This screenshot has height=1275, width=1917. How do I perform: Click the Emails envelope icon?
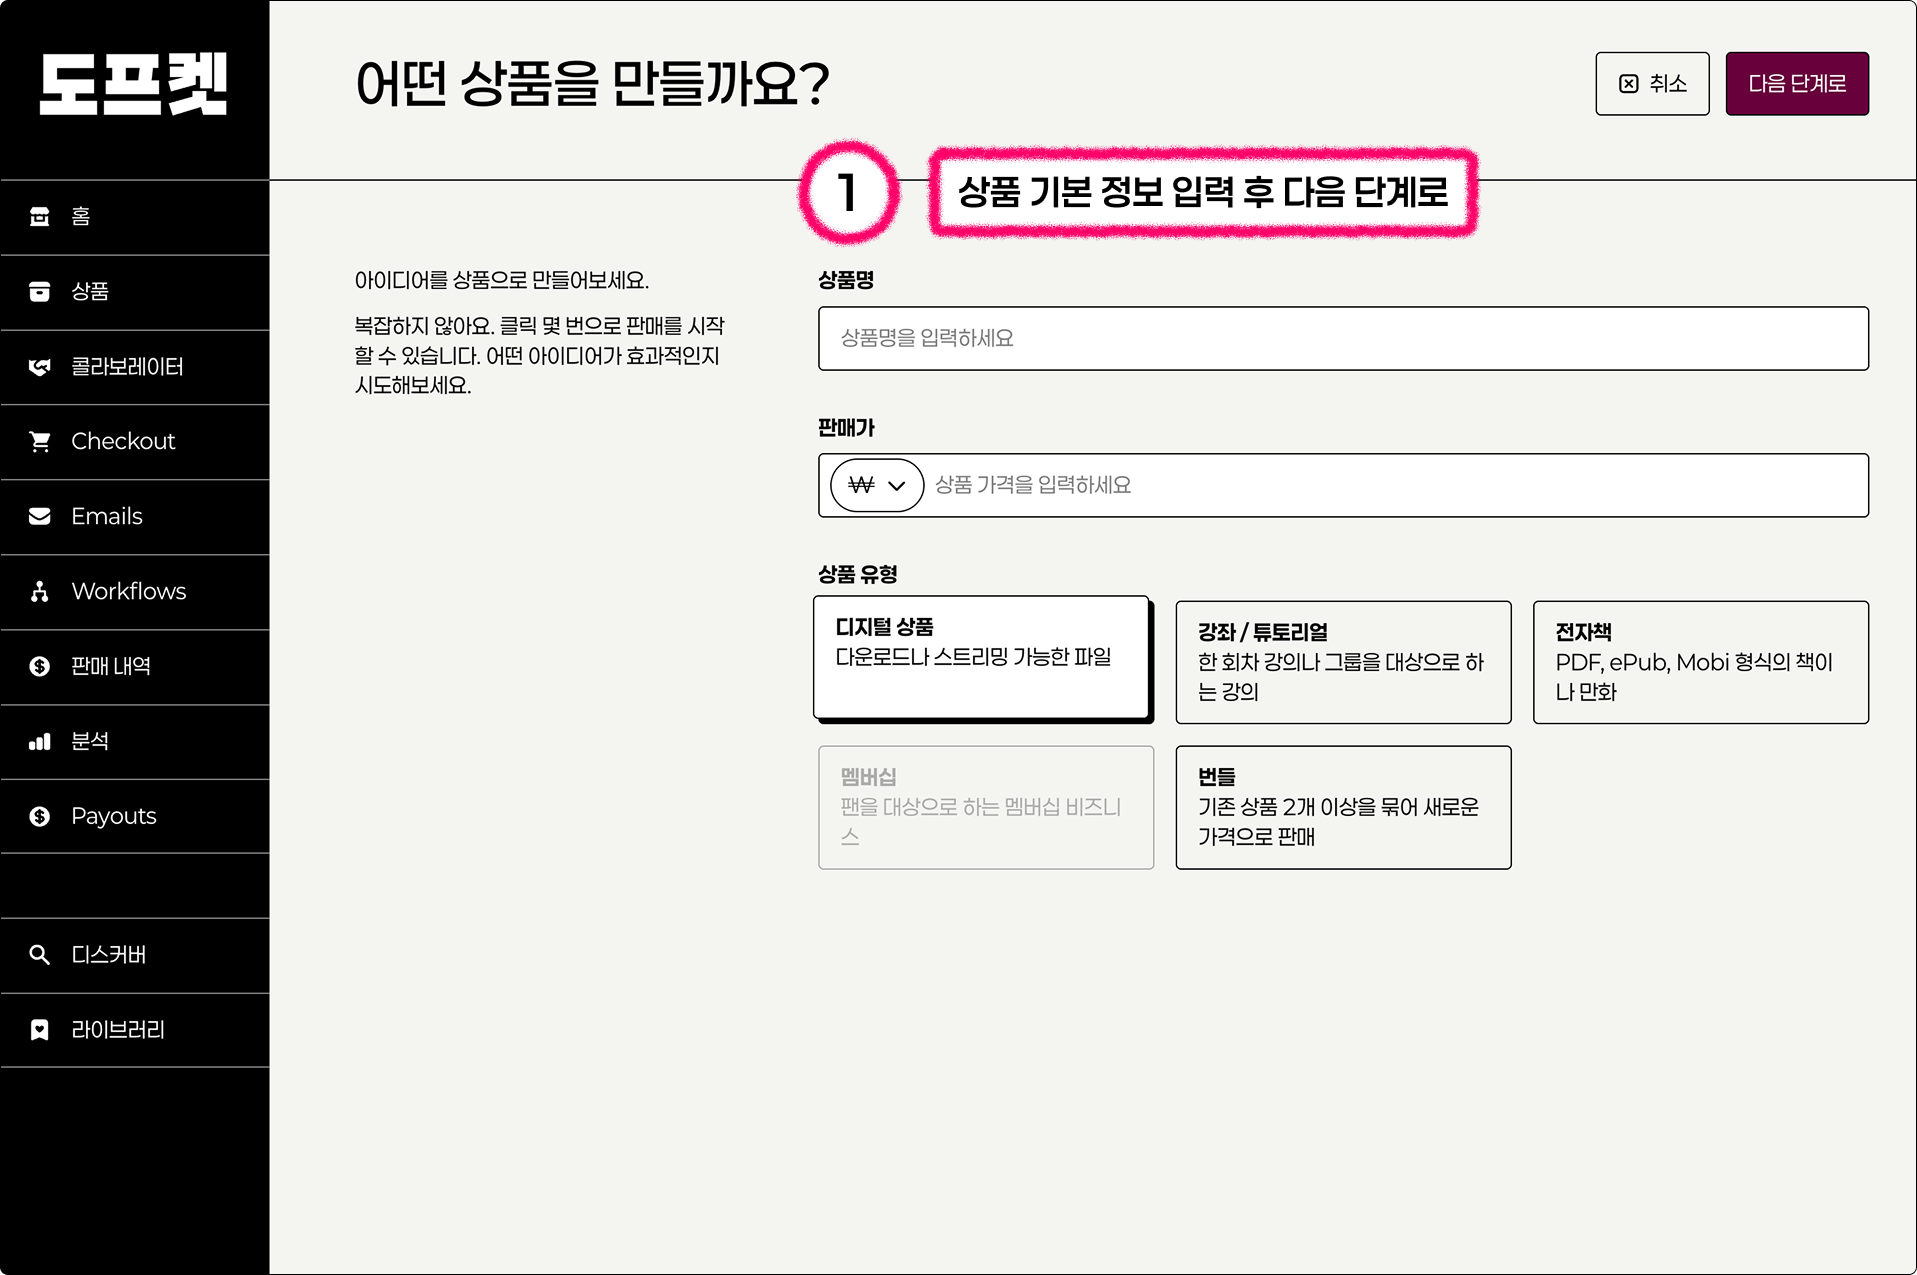40,517
